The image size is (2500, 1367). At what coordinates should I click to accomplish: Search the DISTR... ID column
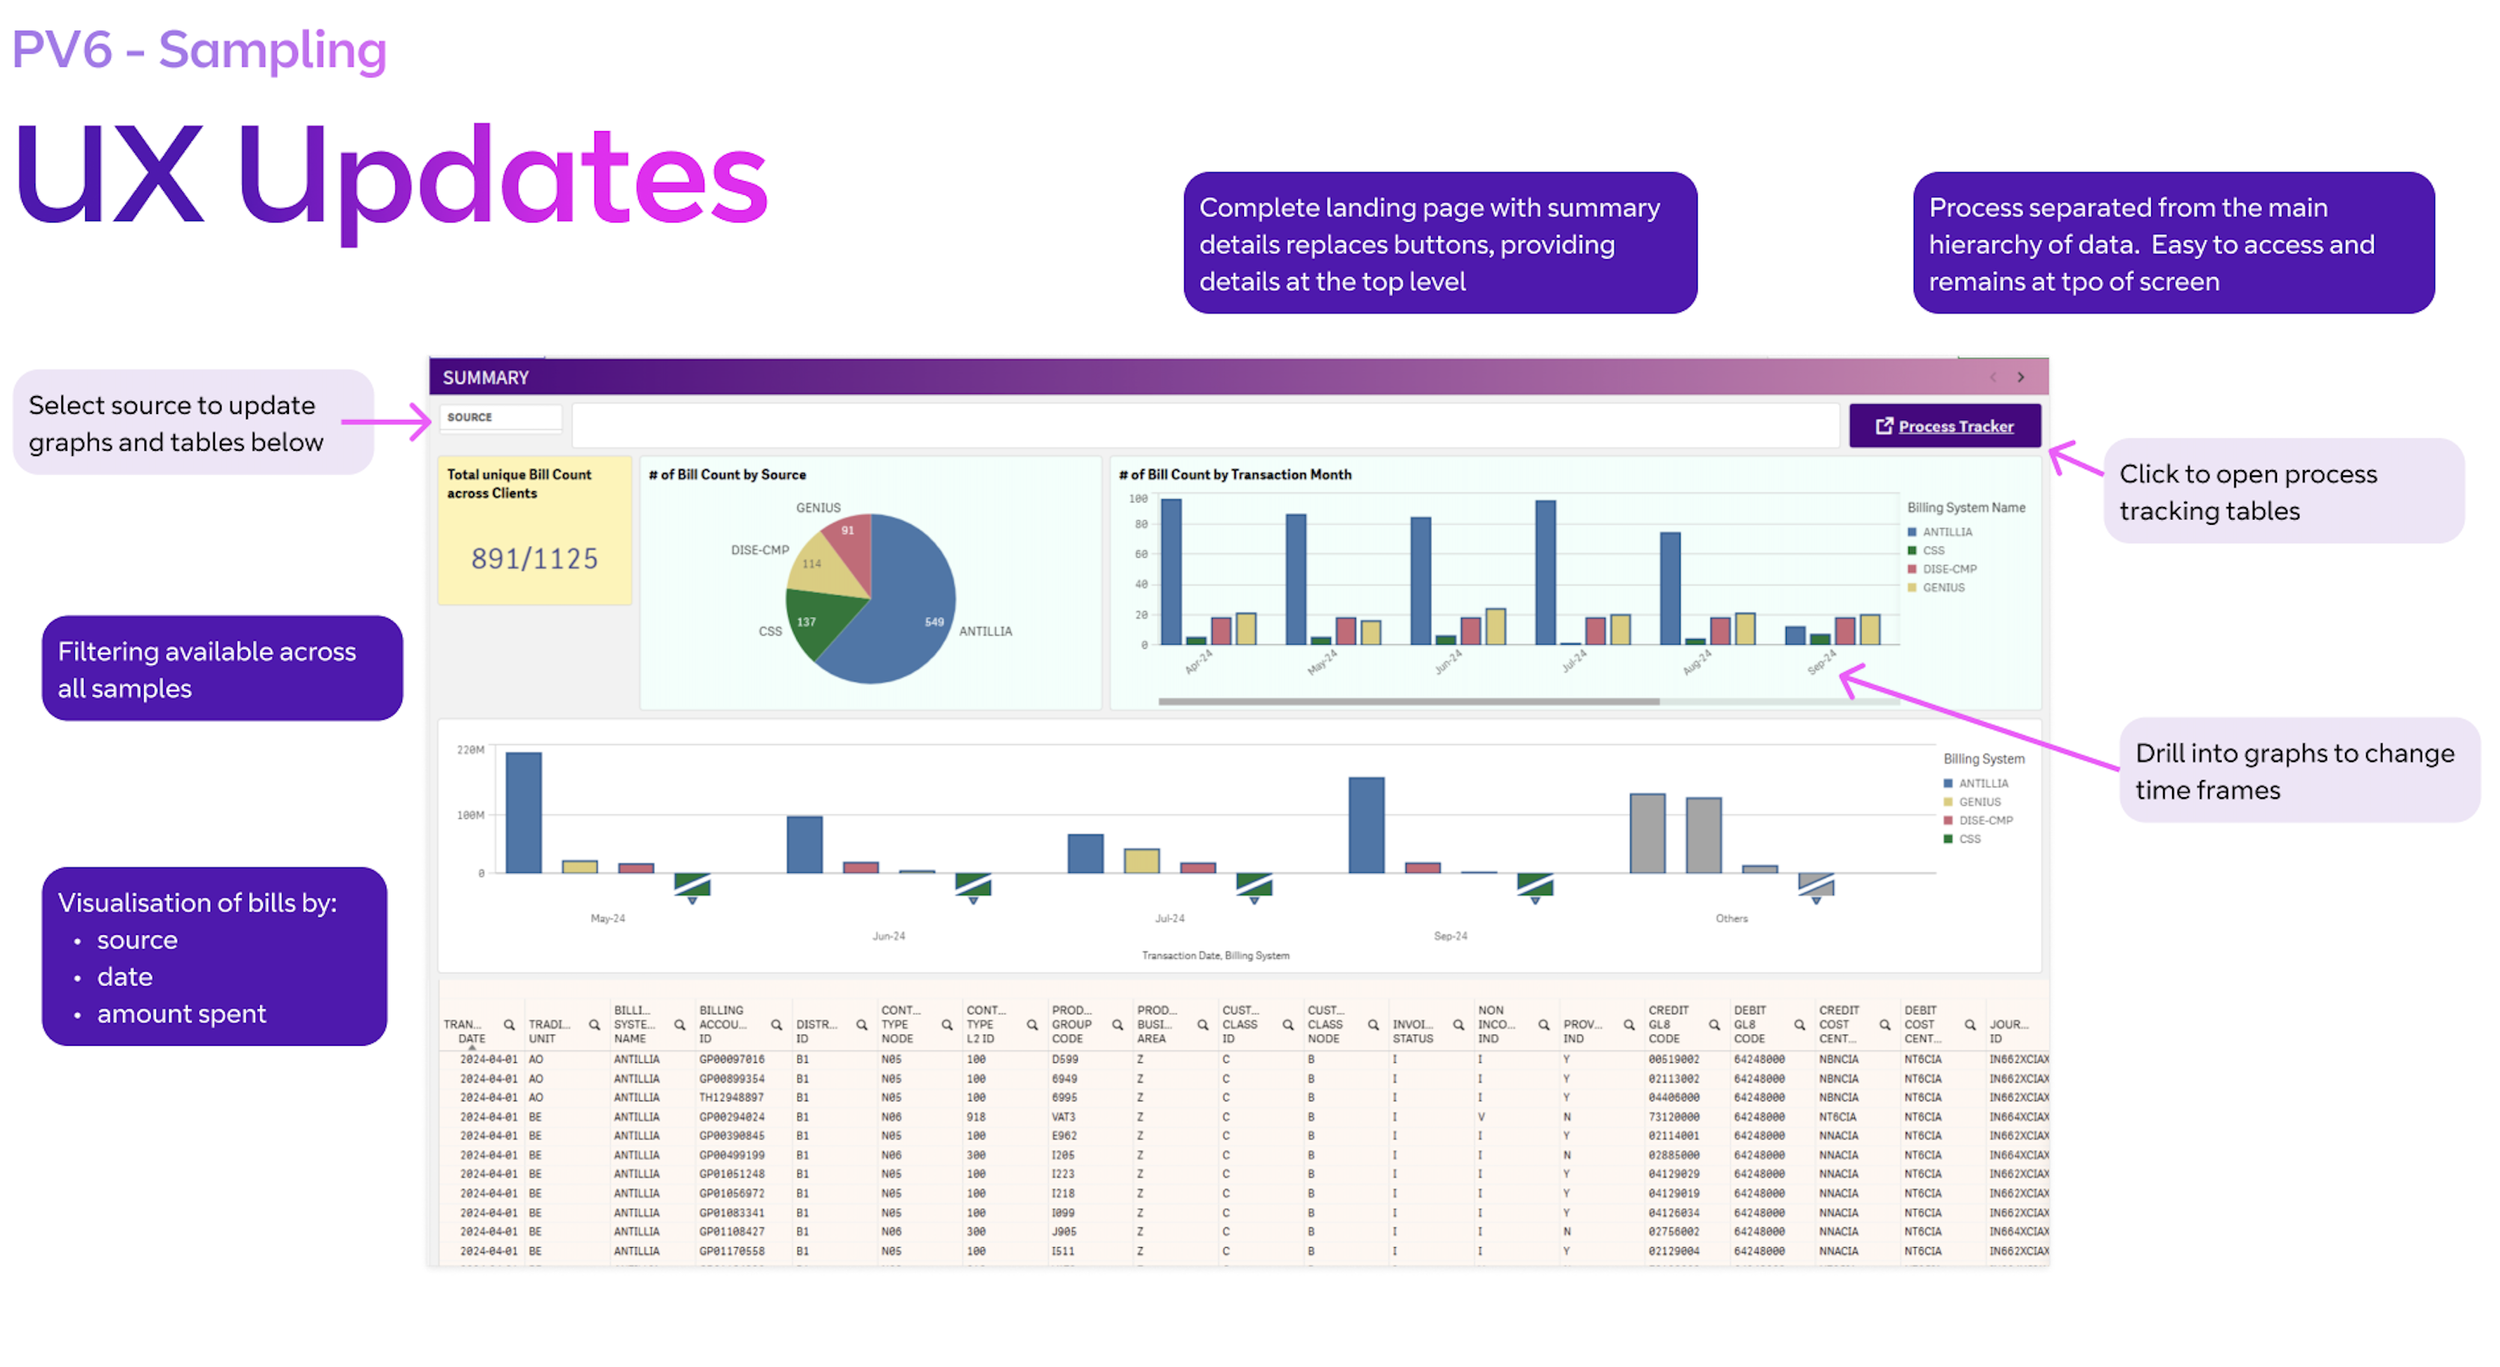(861, 1025)
